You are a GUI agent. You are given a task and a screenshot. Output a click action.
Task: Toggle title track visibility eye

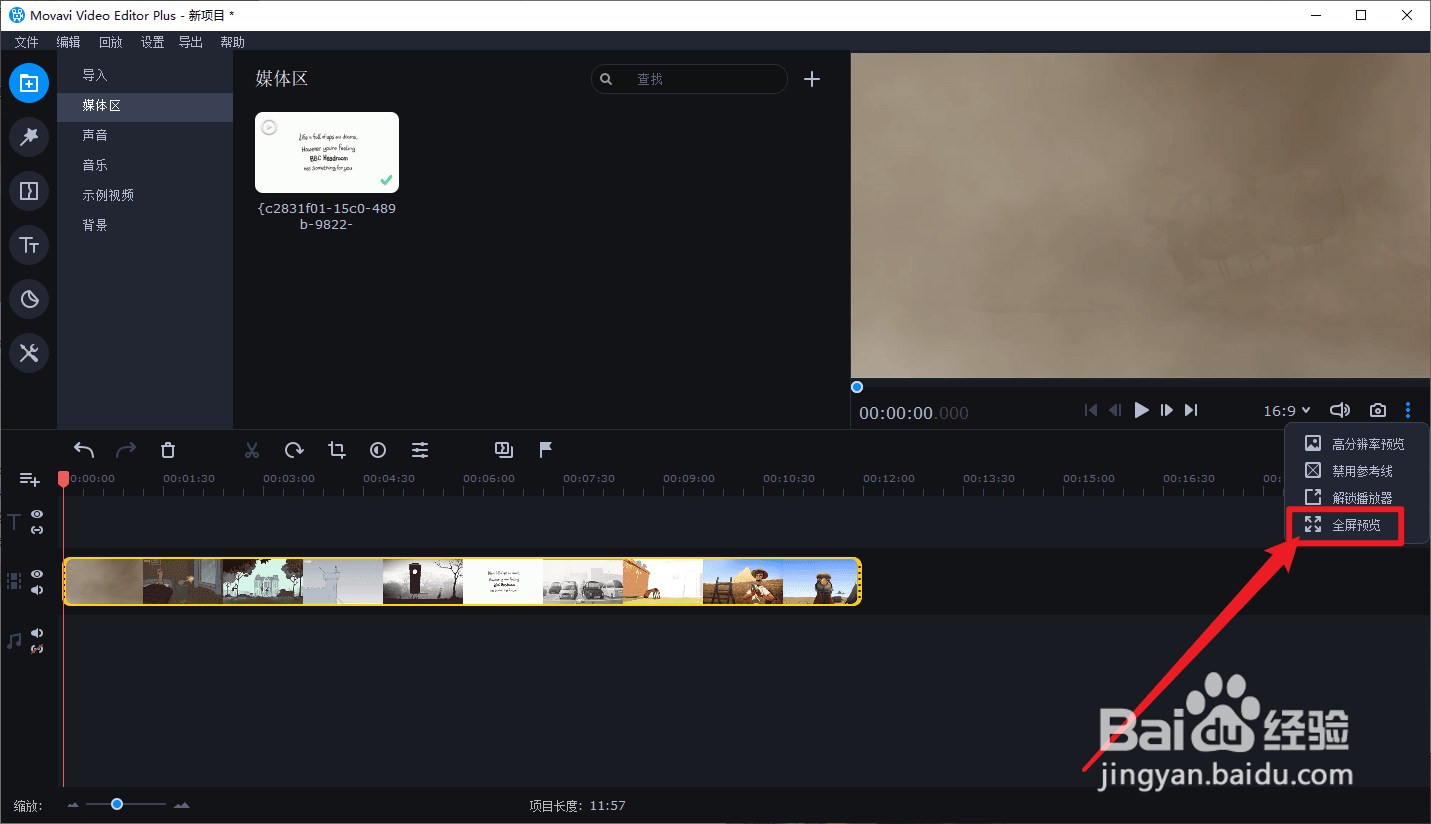tap(37, 514)
